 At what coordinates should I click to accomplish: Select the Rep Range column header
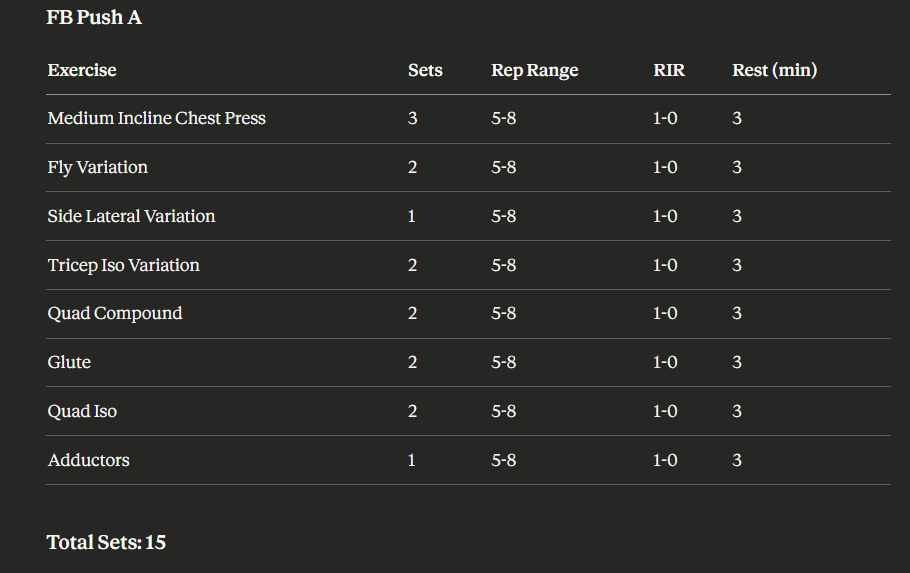[x=534, y=70]
